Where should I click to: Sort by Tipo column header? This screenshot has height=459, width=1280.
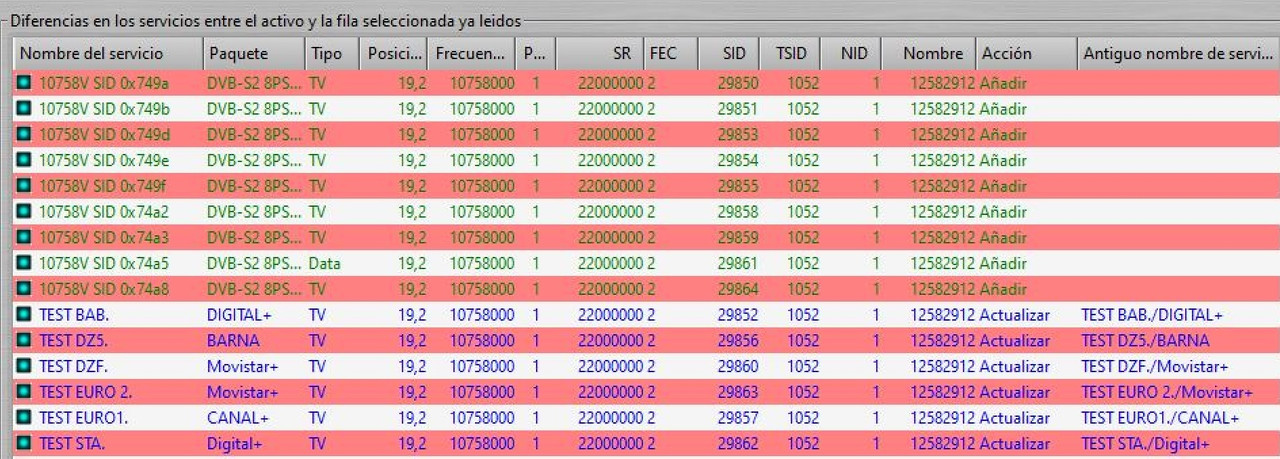(331, 53)
